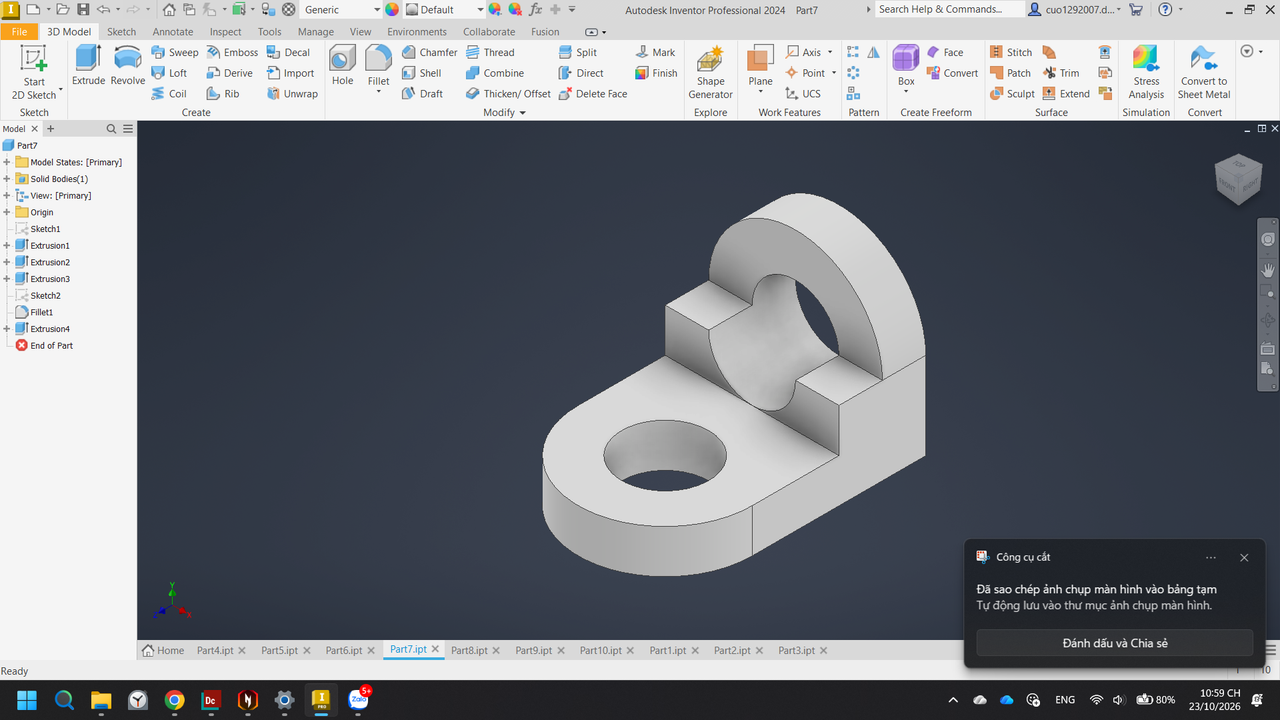
Task: Start a new 2D Sketch
Action: pyautogui.click(x=34, y=73)
